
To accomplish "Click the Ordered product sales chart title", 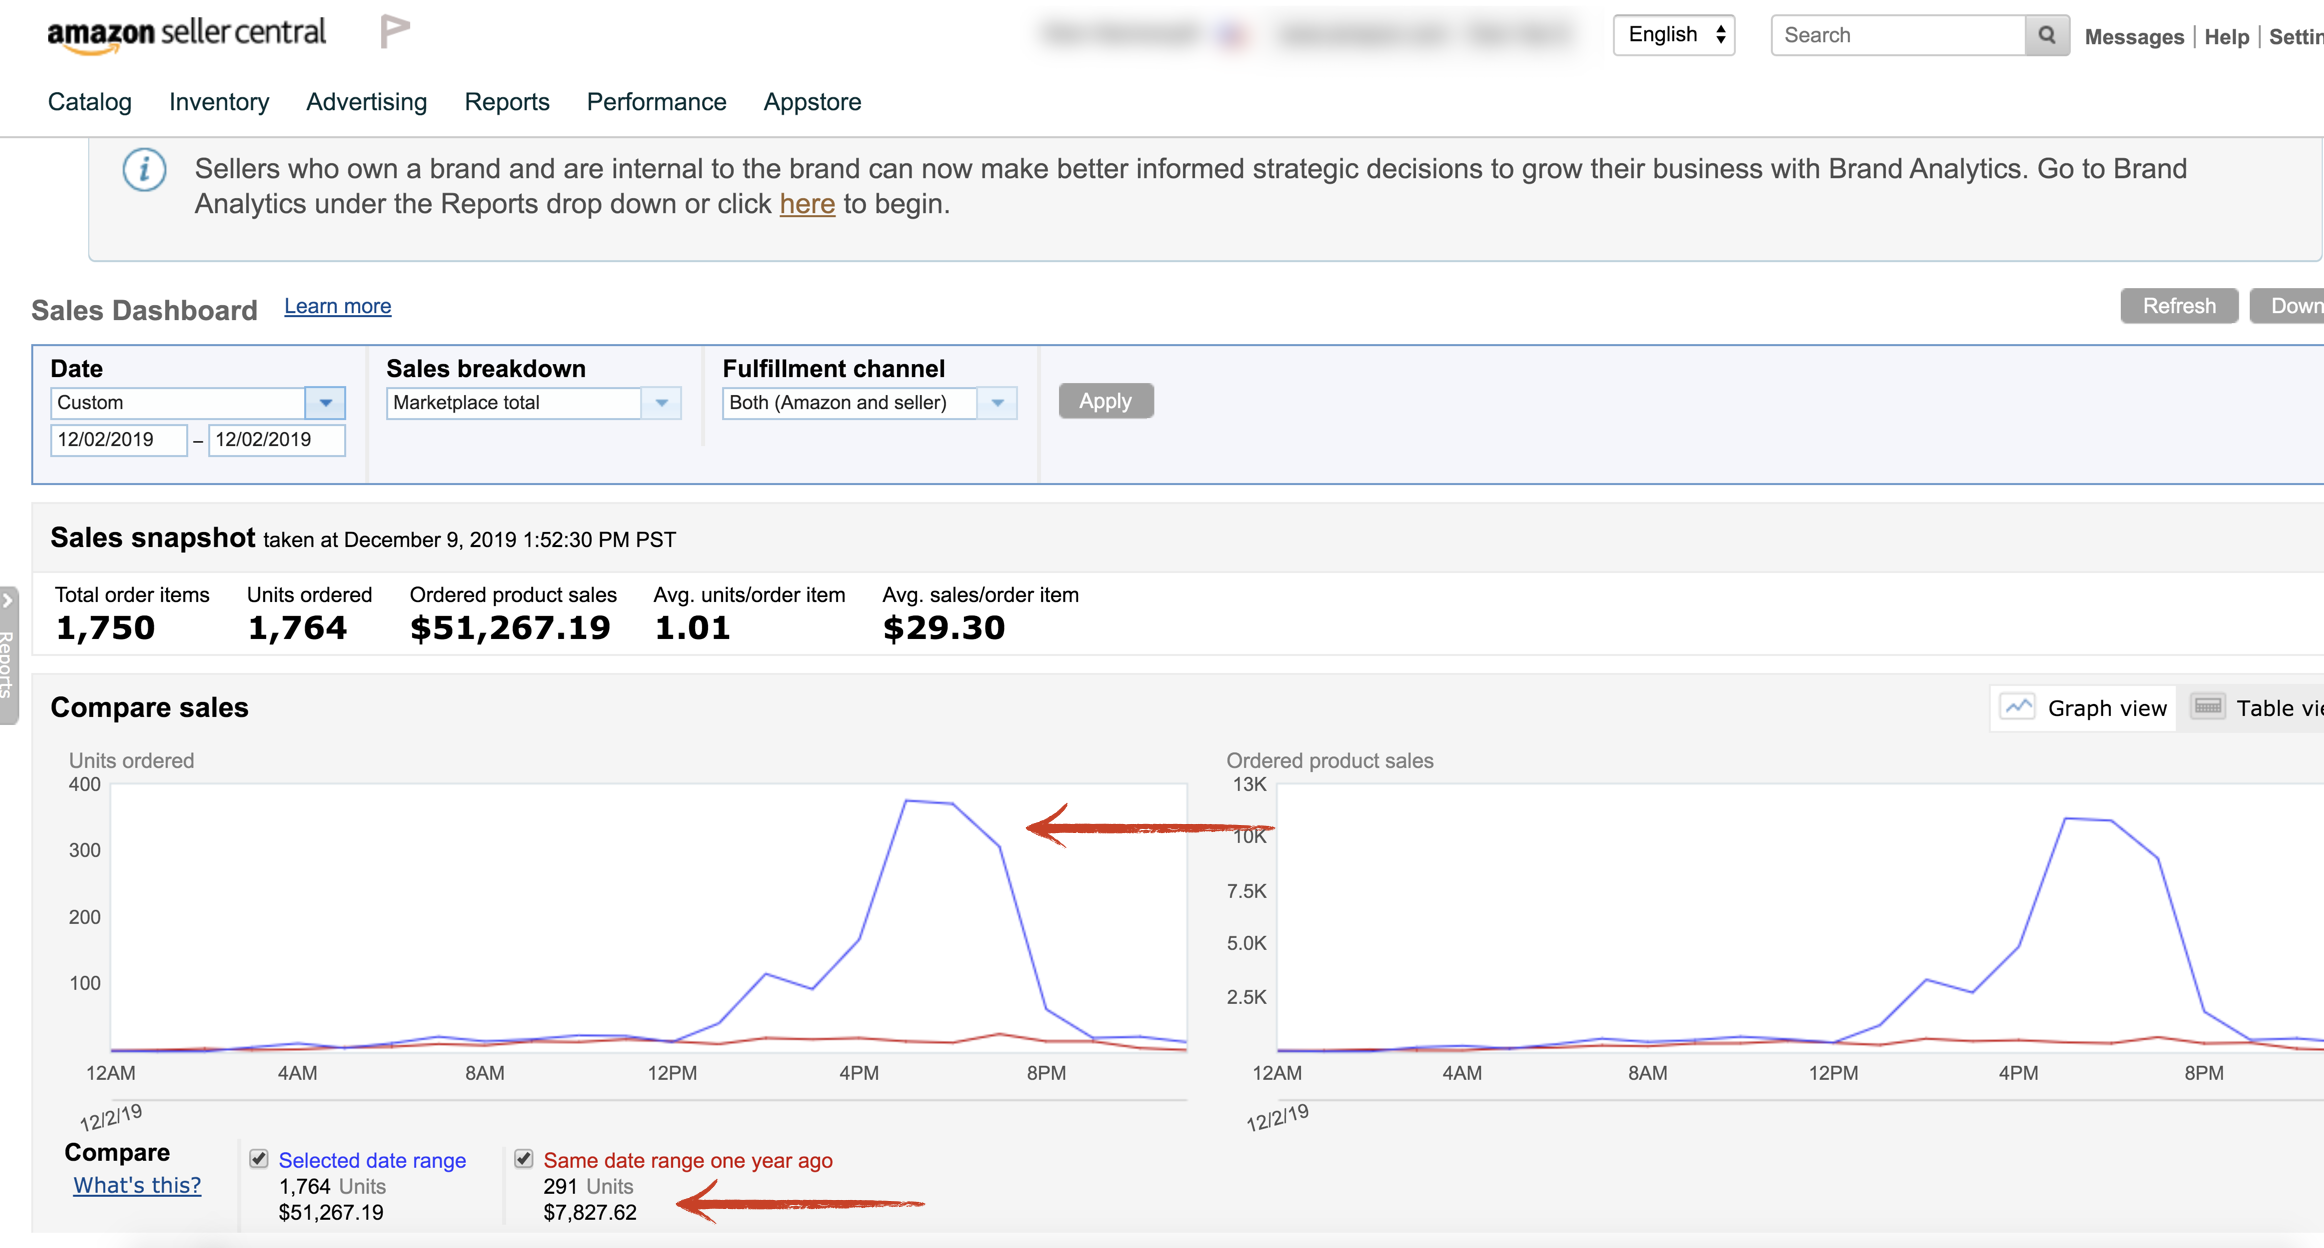I will (x=1330, y=761).
